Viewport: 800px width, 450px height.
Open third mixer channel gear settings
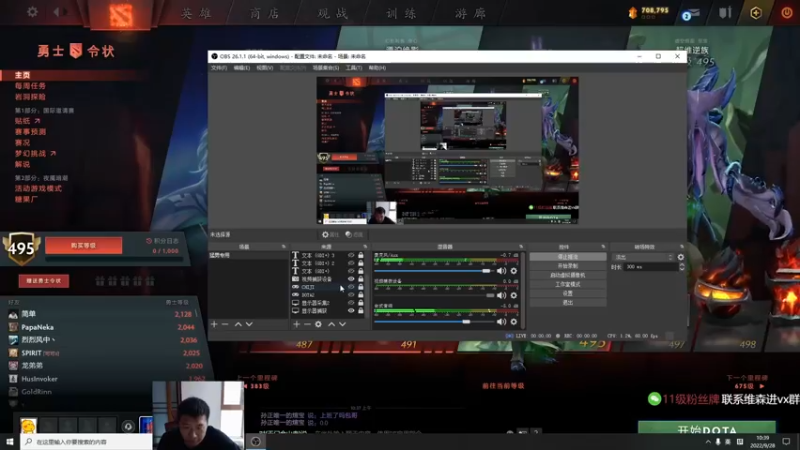[514, 321]
